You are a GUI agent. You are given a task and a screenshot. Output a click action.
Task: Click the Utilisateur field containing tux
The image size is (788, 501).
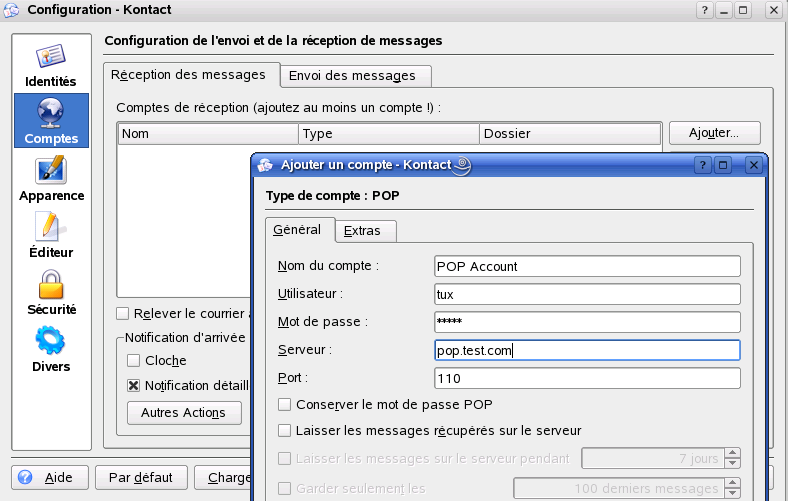click(x=587, y=294)
